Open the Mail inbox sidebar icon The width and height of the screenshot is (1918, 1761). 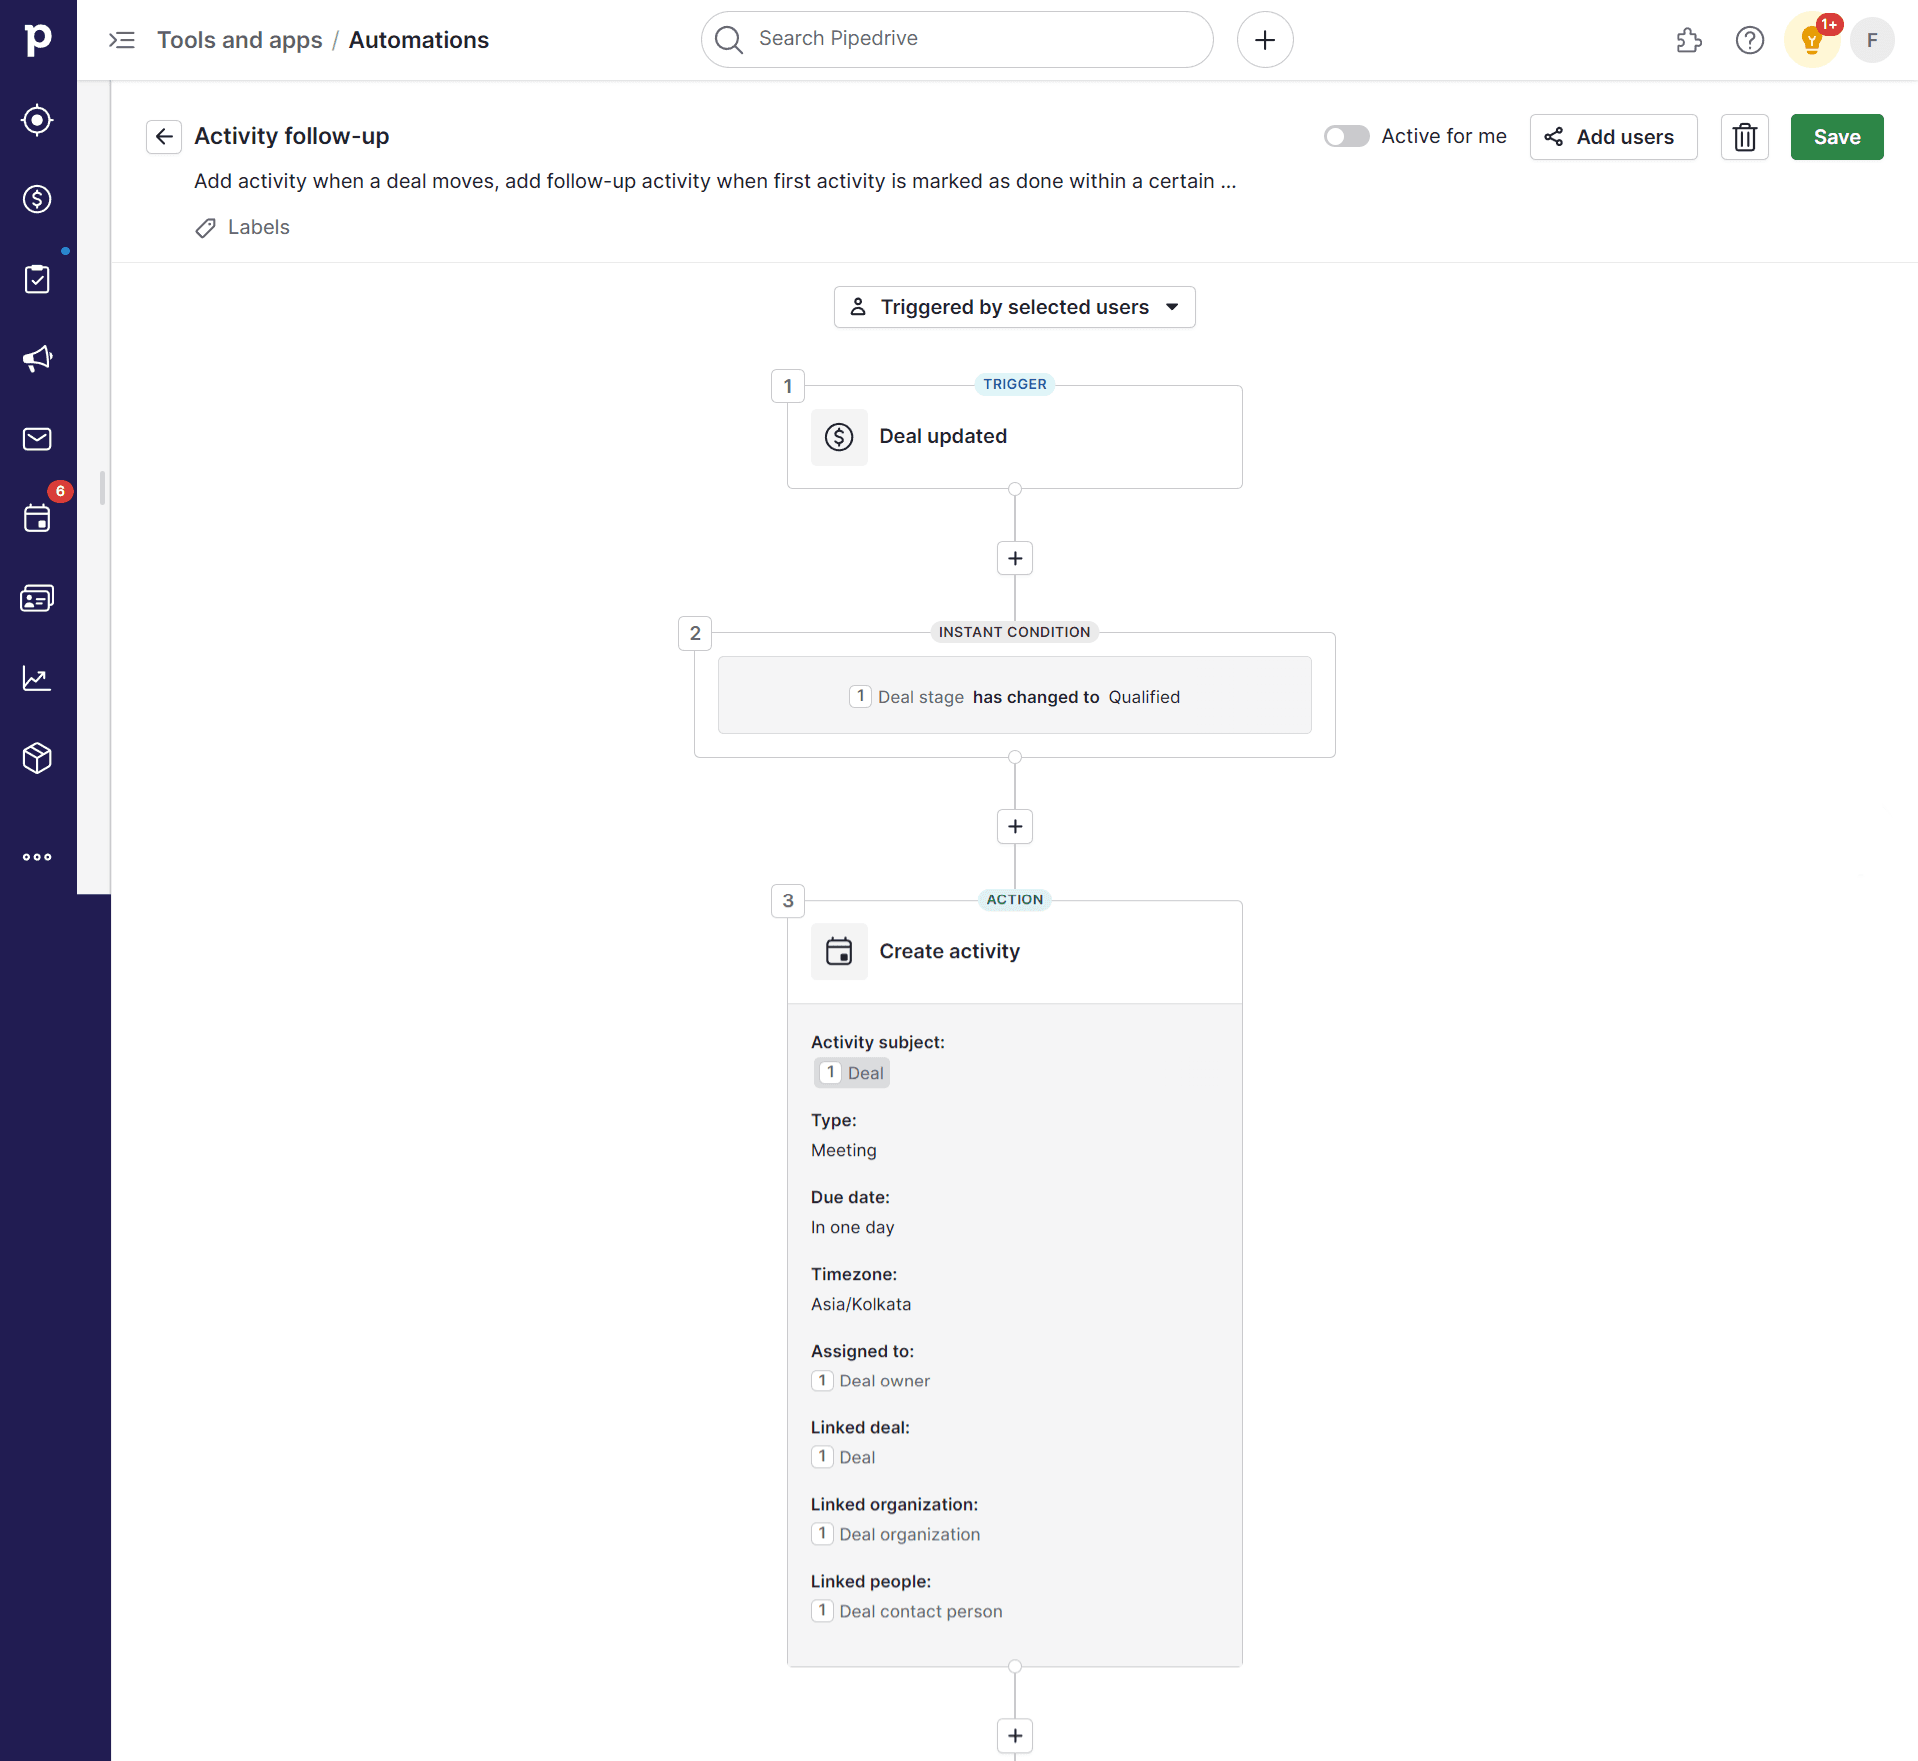coord(37,439)
